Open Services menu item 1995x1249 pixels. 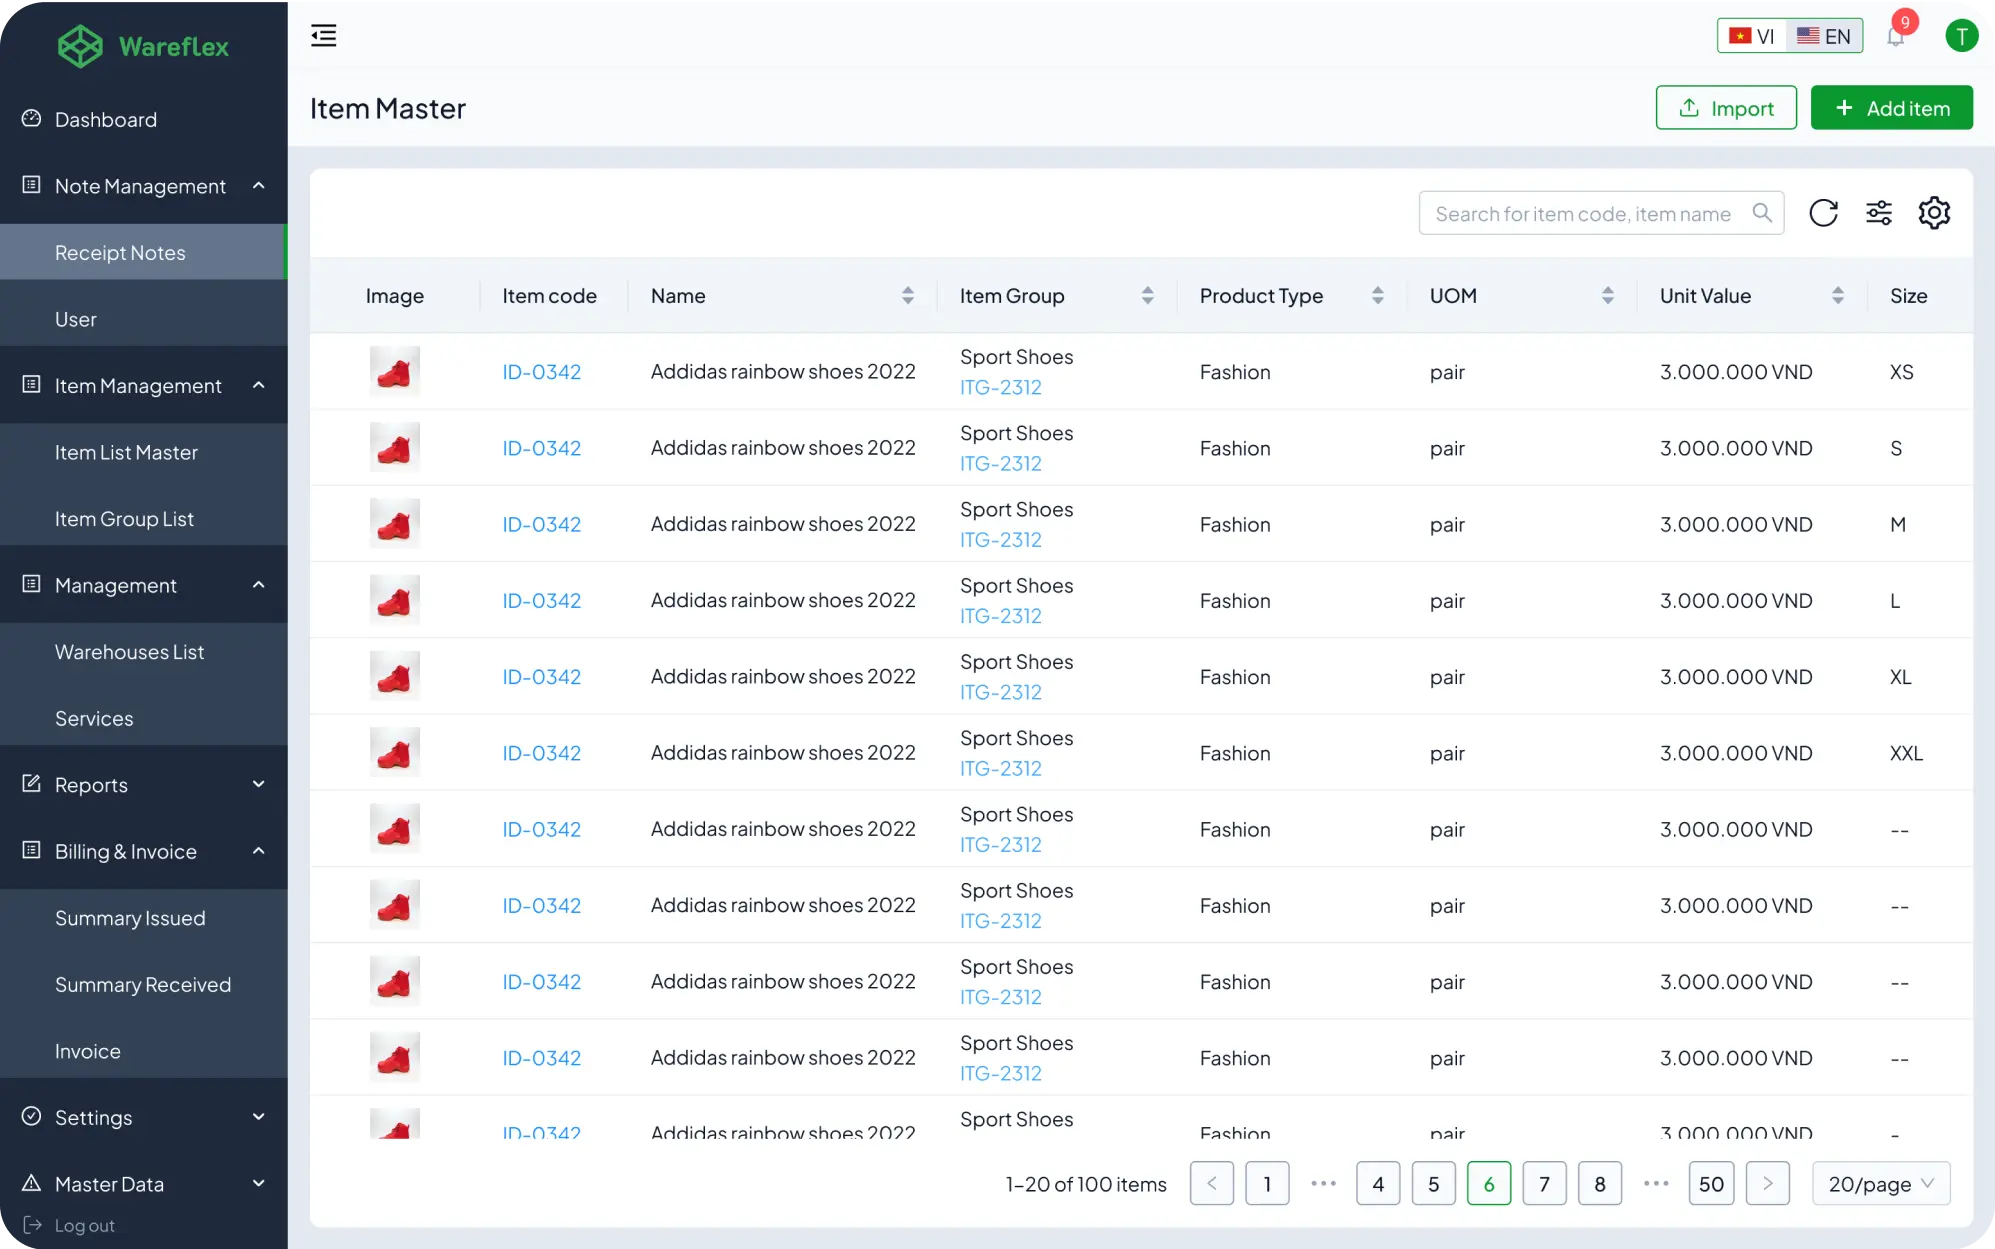pos(144,718)
